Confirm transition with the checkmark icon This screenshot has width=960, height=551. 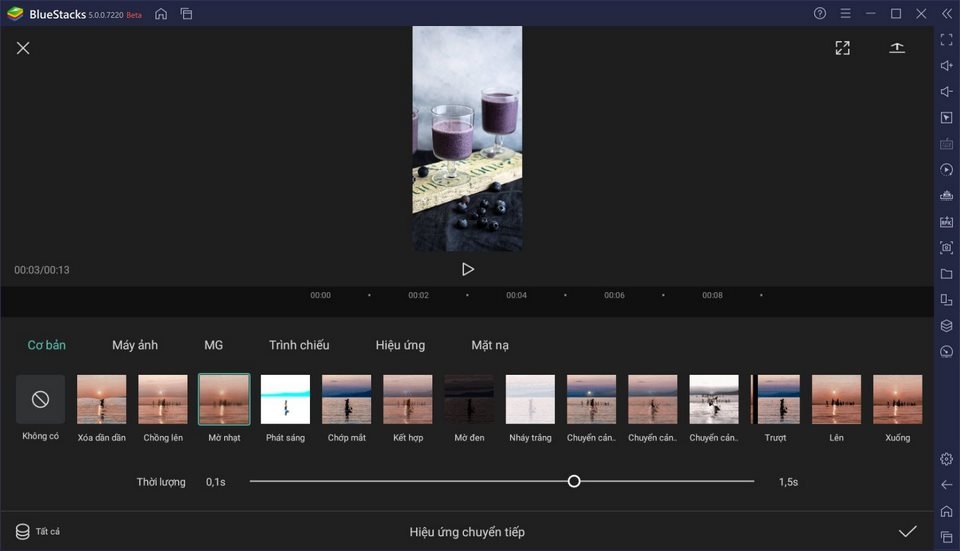[x=907, y=531]
